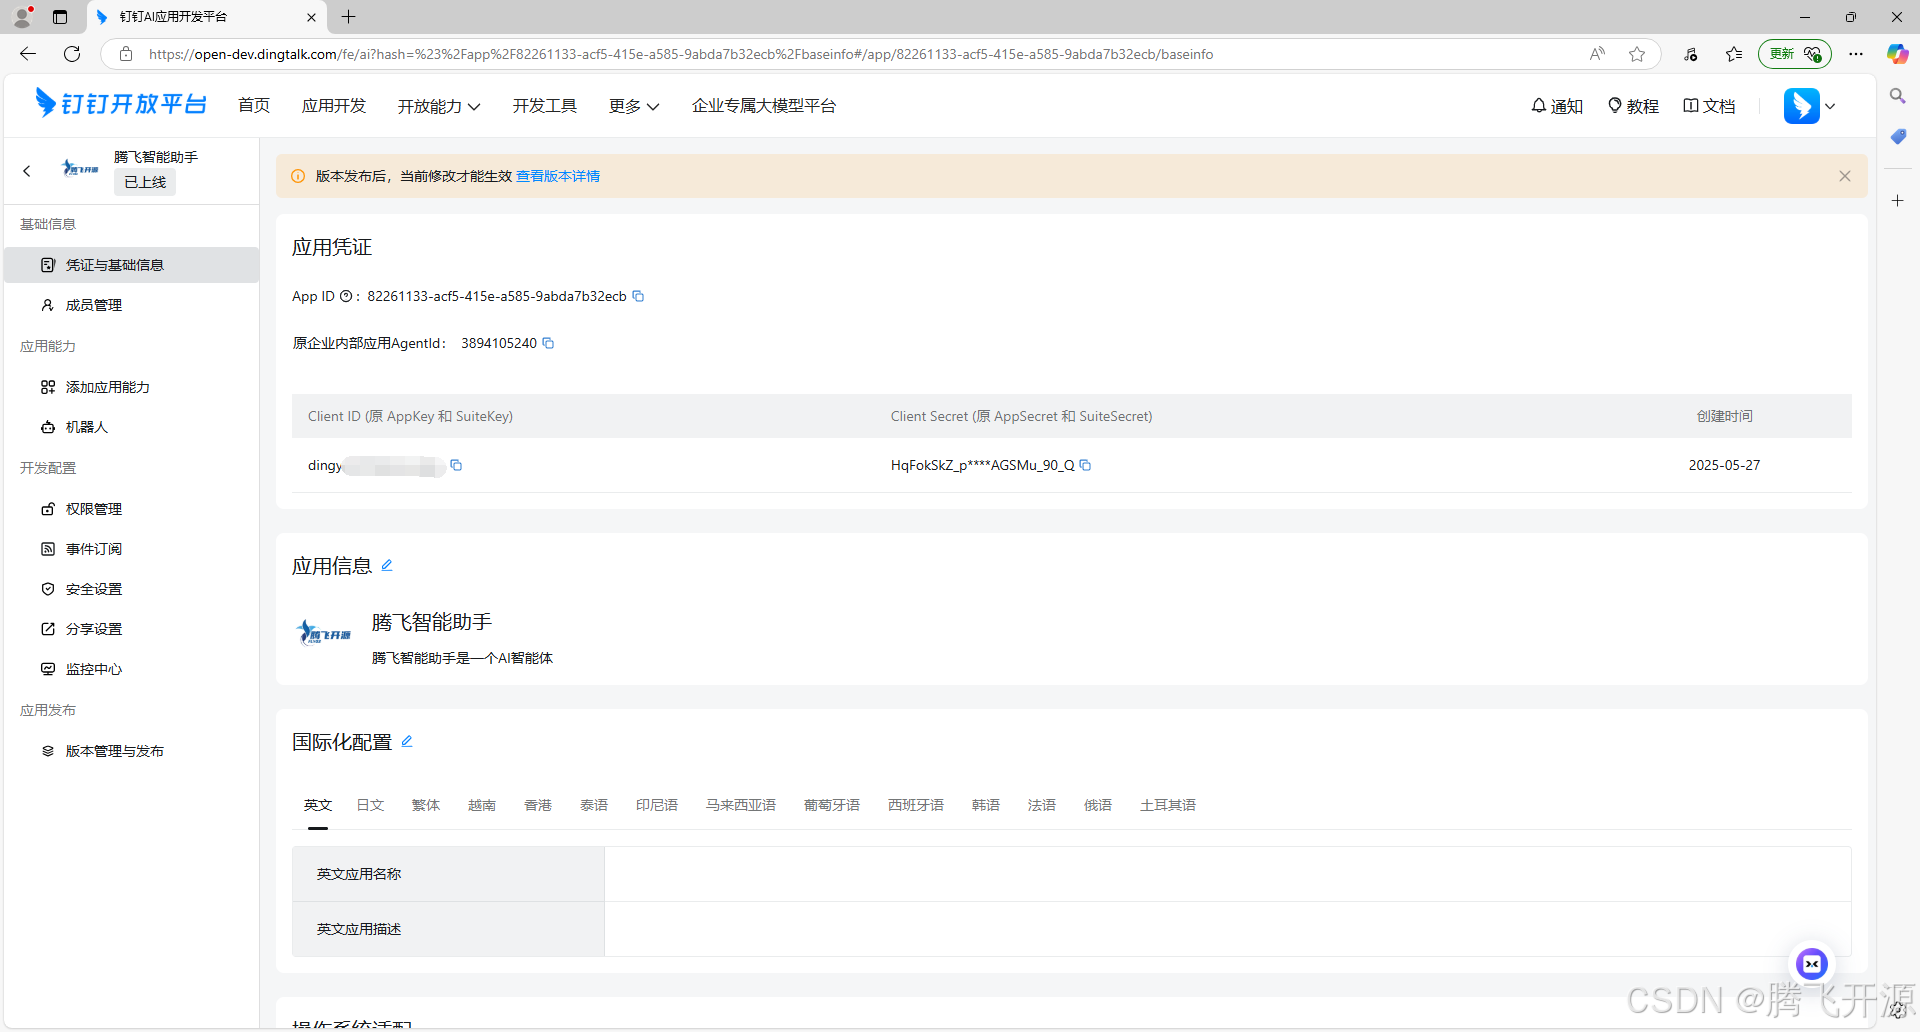This screenshot has height=1032, width=1920.
Task: Switch to the 韩语 language tab
Action: tap(986, 805)
